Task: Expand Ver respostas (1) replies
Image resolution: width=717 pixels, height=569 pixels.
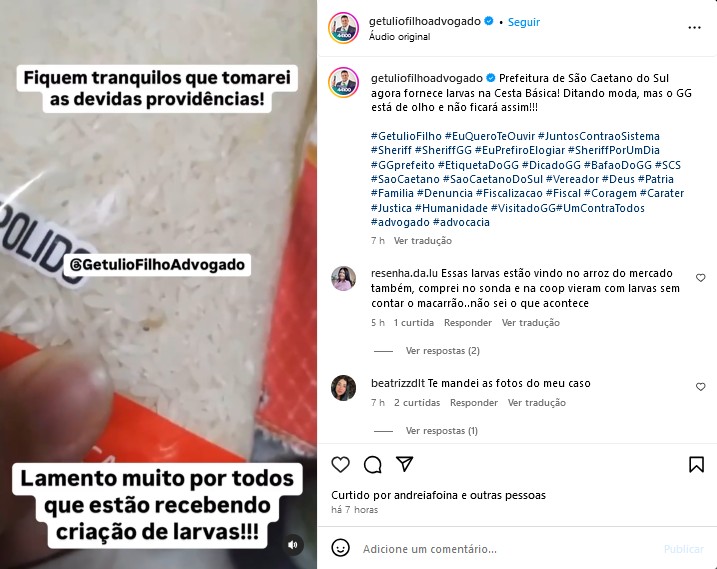Action: coord(441,431)
